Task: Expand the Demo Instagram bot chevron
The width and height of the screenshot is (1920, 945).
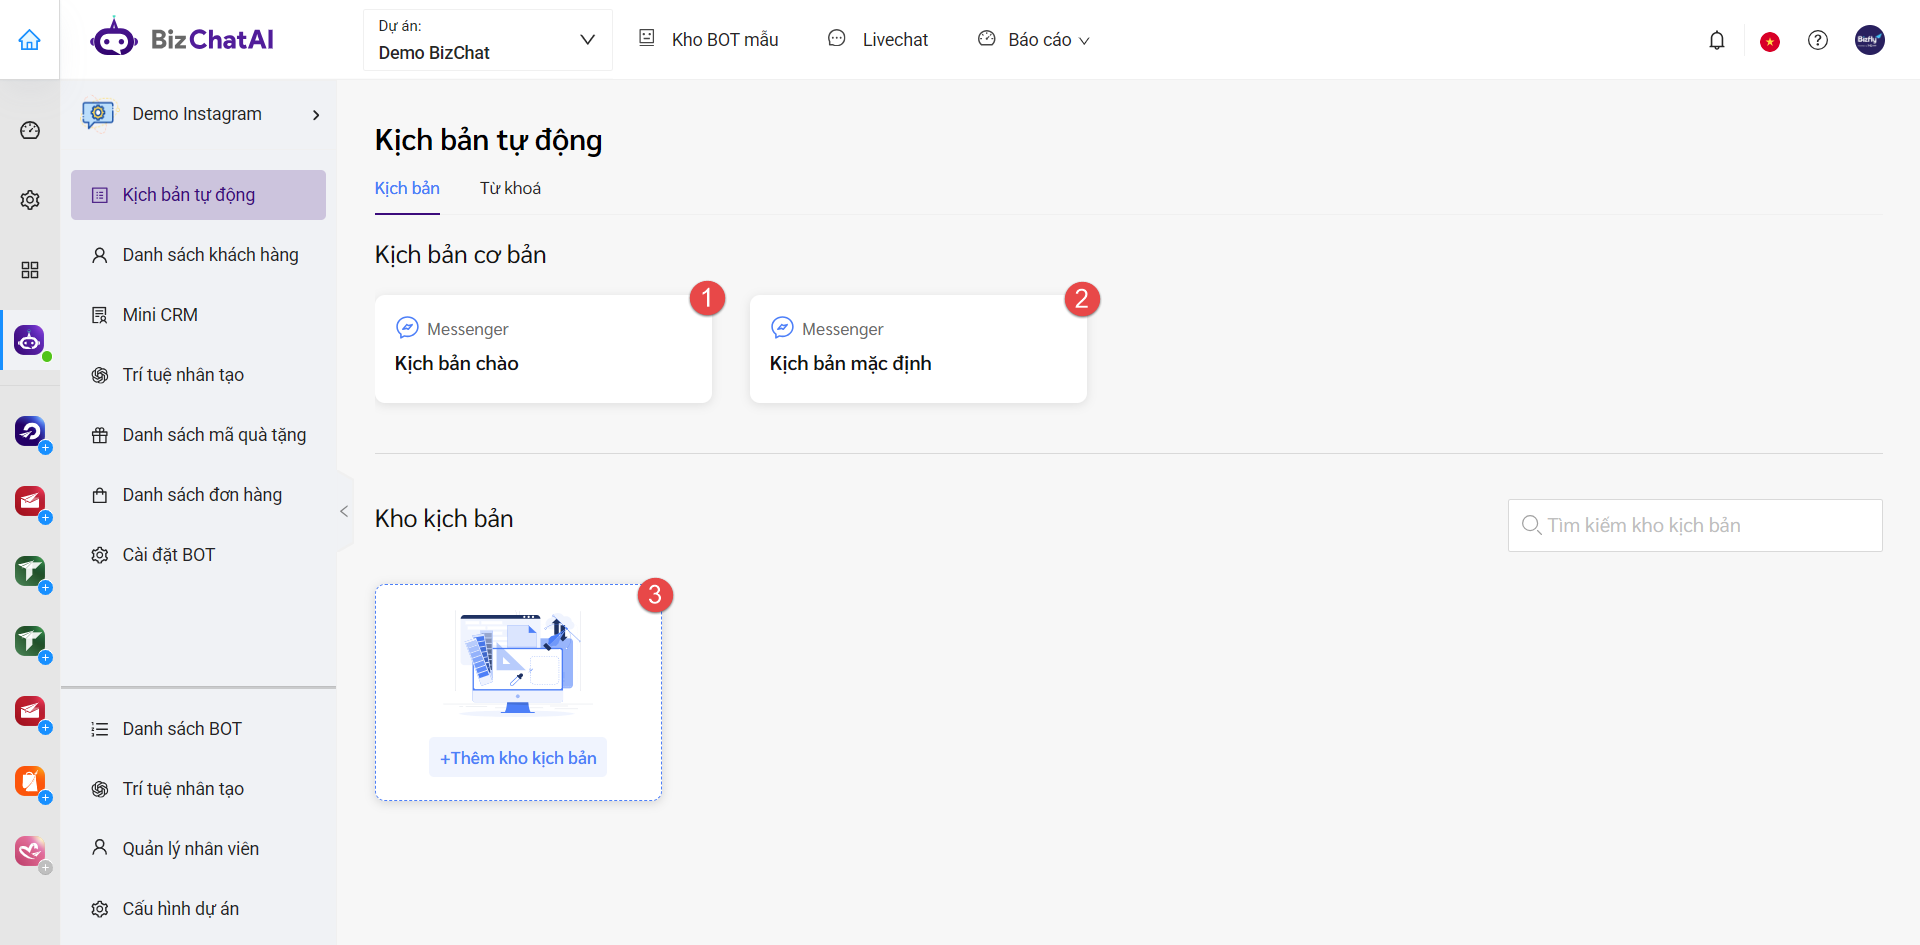Action: [x=316, y=115]
